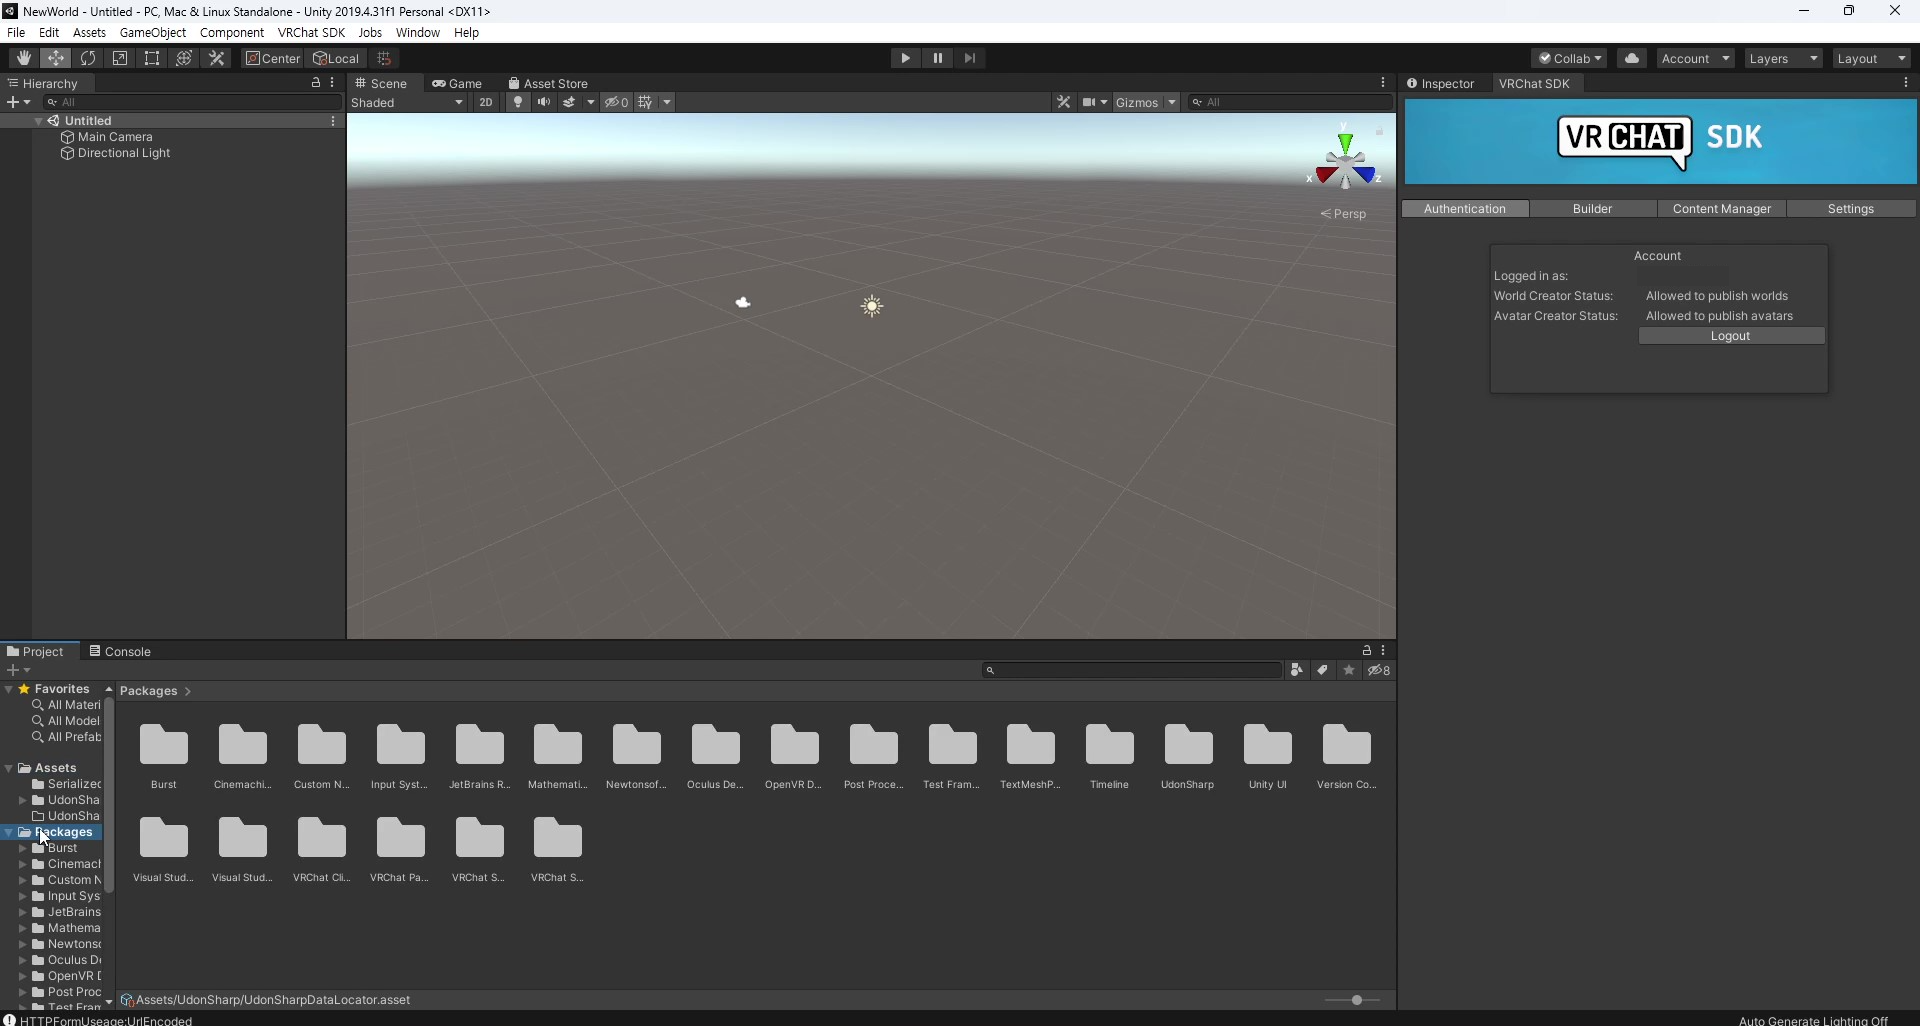The width and height of the screenshot is (1920, 1026).
Task: Switch to the Content Manager tab
Action: (1722, 208)
